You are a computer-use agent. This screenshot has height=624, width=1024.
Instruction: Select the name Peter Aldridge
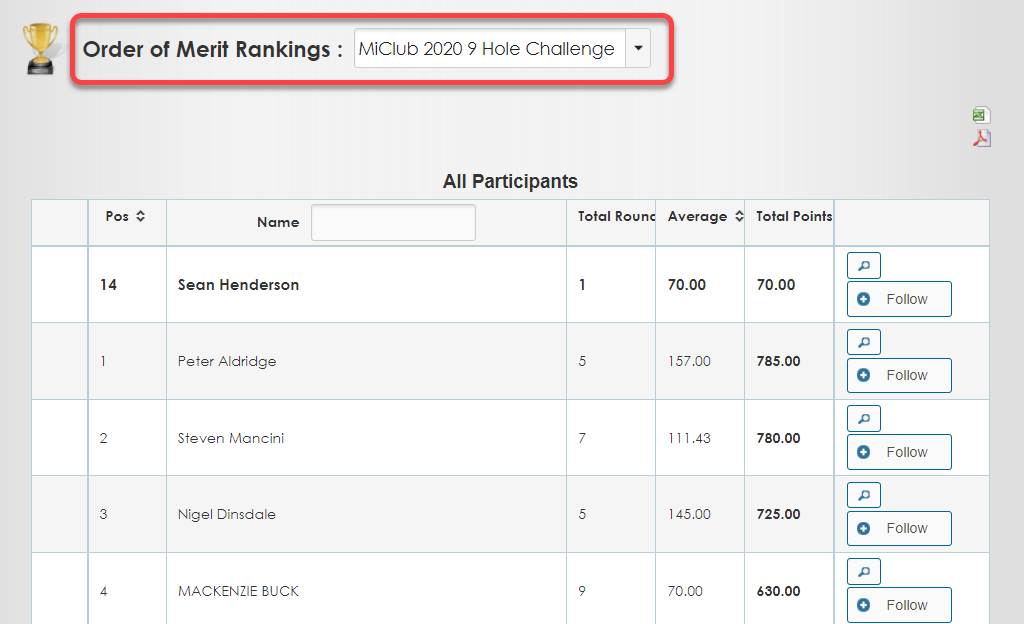pos(227,361)
